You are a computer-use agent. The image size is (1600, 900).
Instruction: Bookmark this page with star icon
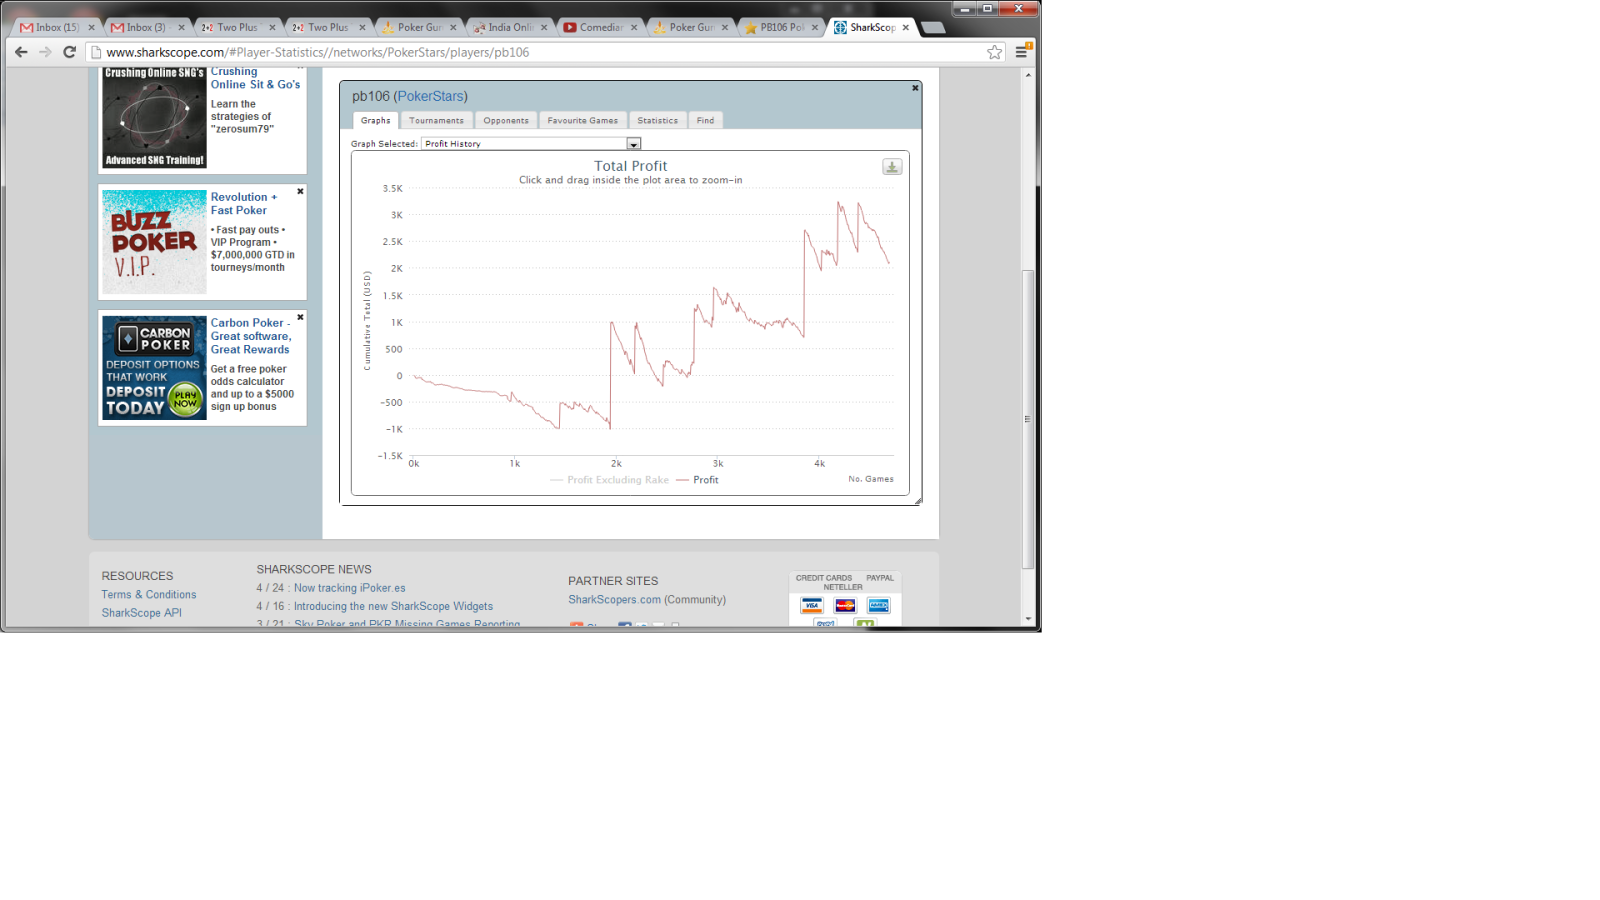pyautogui.click(x=994, y=52)
